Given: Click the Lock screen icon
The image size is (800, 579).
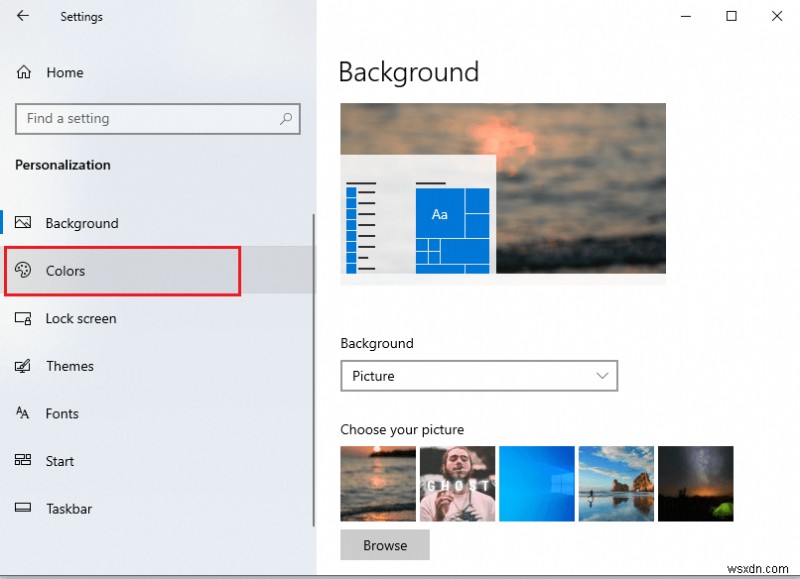Looking at the screenshot, I should coord(23,318).
